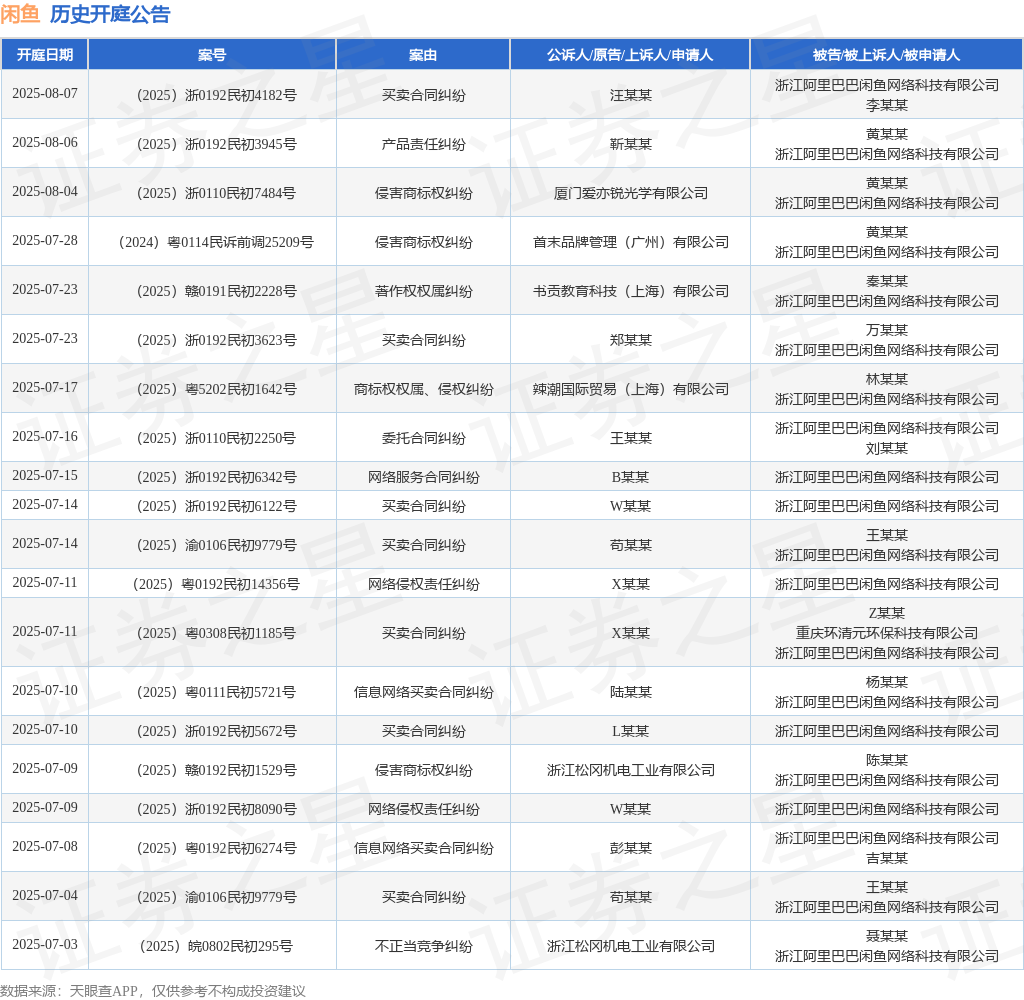
Task: Click plaintiff 彭某某
Action: (x=630, y=848)
